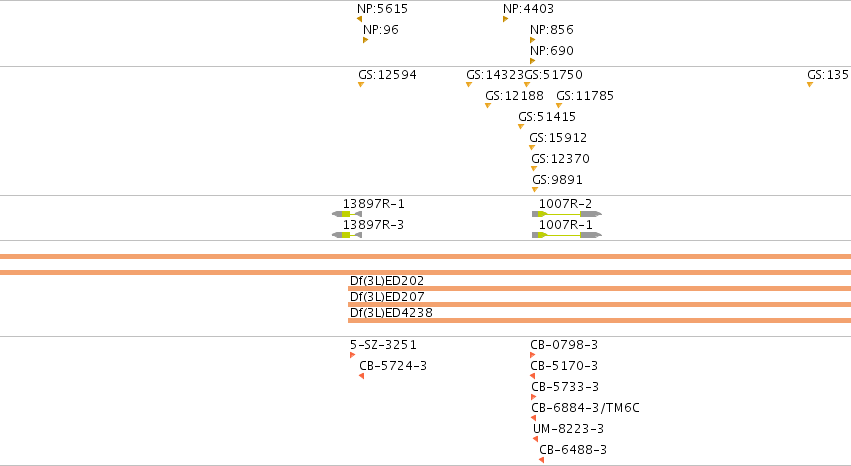Click the second unlabeled orange deficiency bar
The image size is (851, 466).
[426, 273]
